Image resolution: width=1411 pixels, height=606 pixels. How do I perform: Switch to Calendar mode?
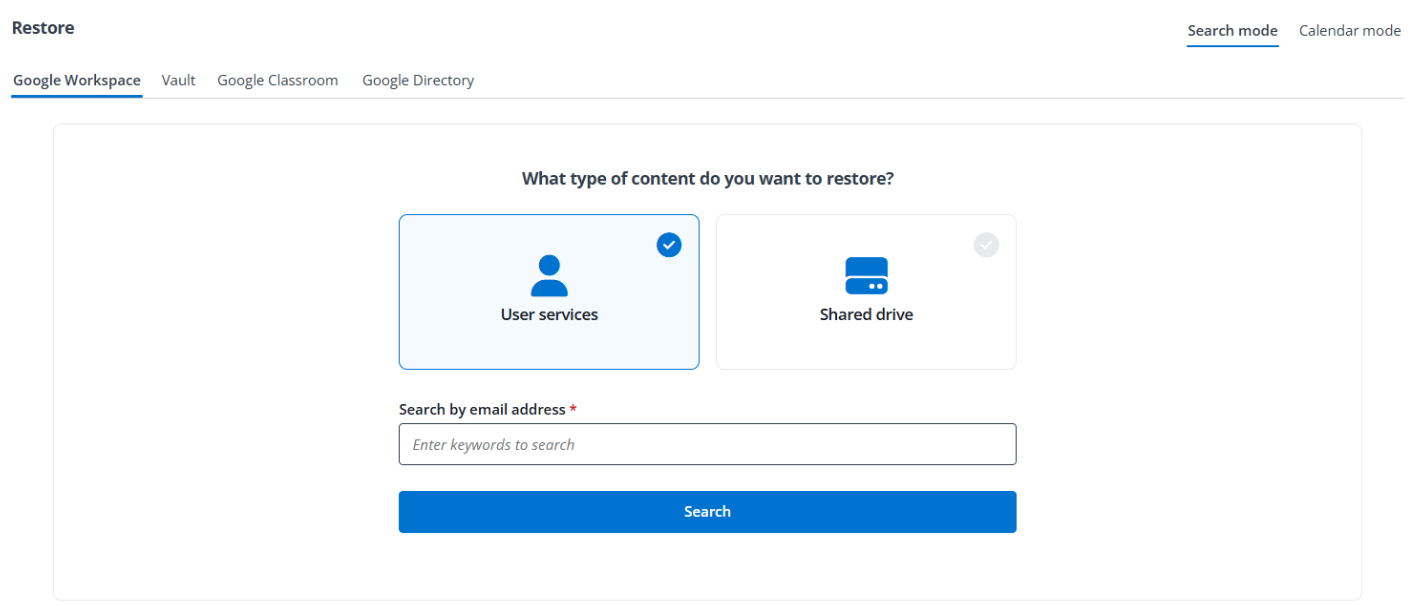(1349, 30)
